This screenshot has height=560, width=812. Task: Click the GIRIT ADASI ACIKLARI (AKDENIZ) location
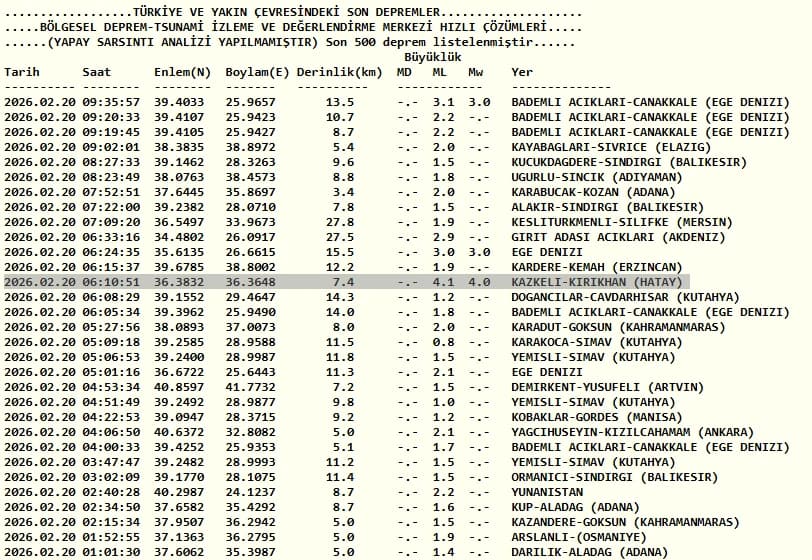[618, 237]
